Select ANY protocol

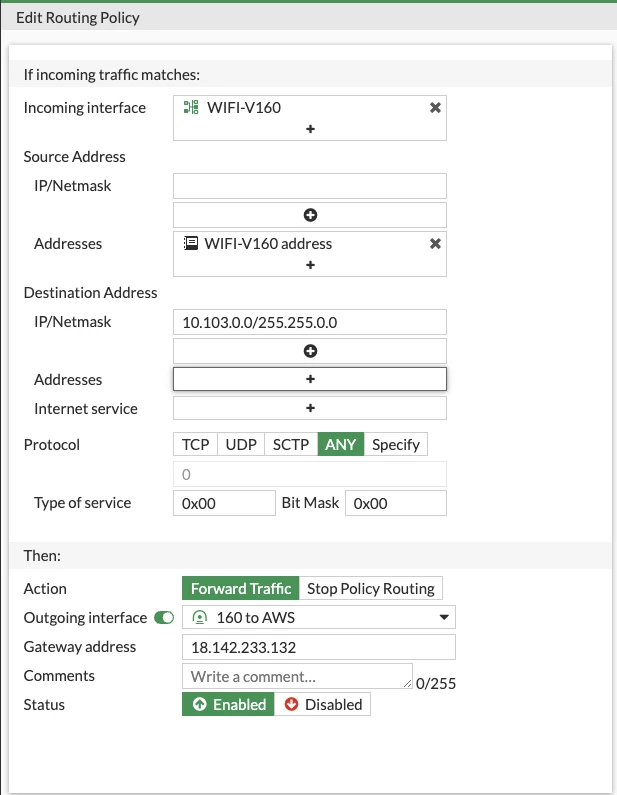[341, 444]
